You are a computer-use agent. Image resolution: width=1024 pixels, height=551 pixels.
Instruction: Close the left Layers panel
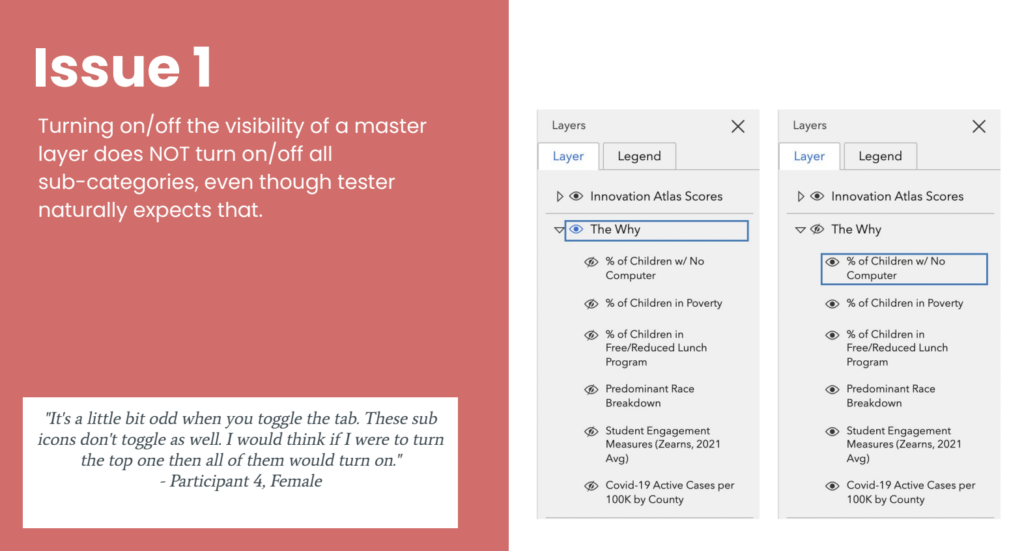point(738,126)
